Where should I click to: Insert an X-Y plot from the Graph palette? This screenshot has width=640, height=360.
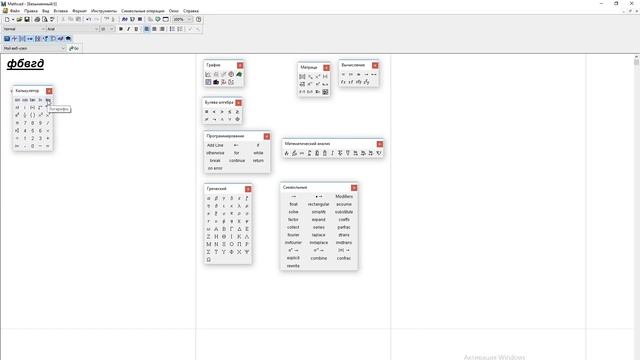[208, 74]
